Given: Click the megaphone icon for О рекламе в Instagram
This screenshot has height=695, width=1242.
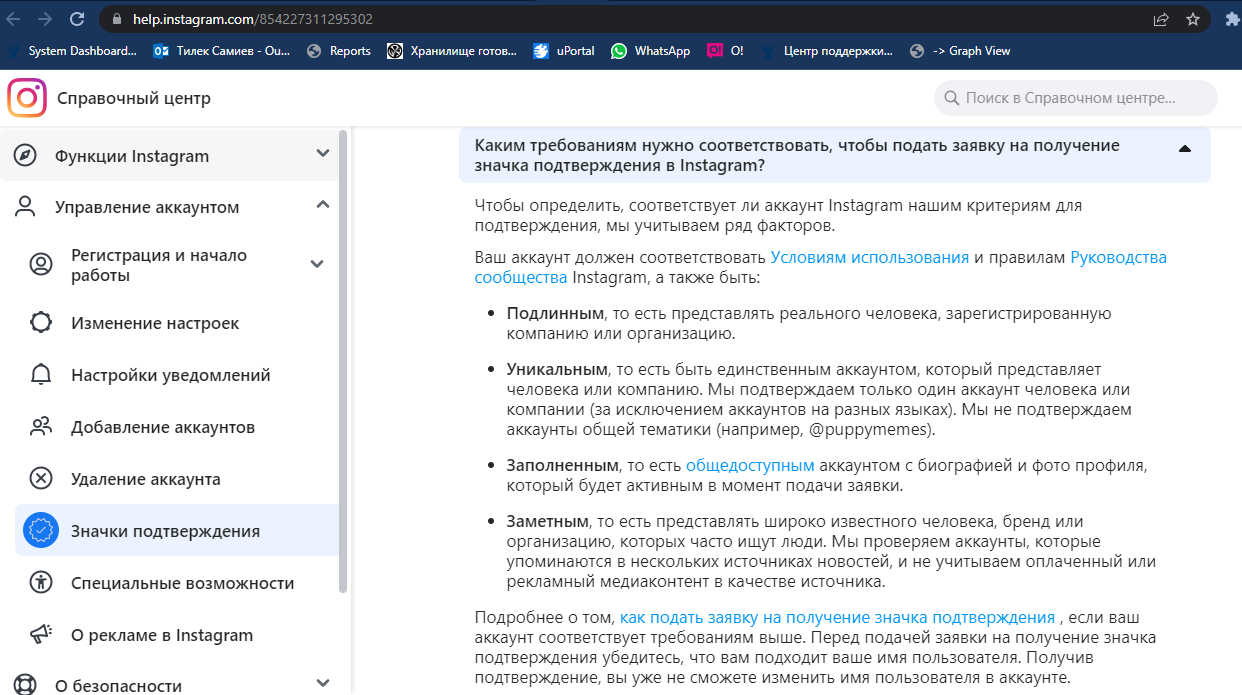Looking at the screenshot, I should click(40, 634).
